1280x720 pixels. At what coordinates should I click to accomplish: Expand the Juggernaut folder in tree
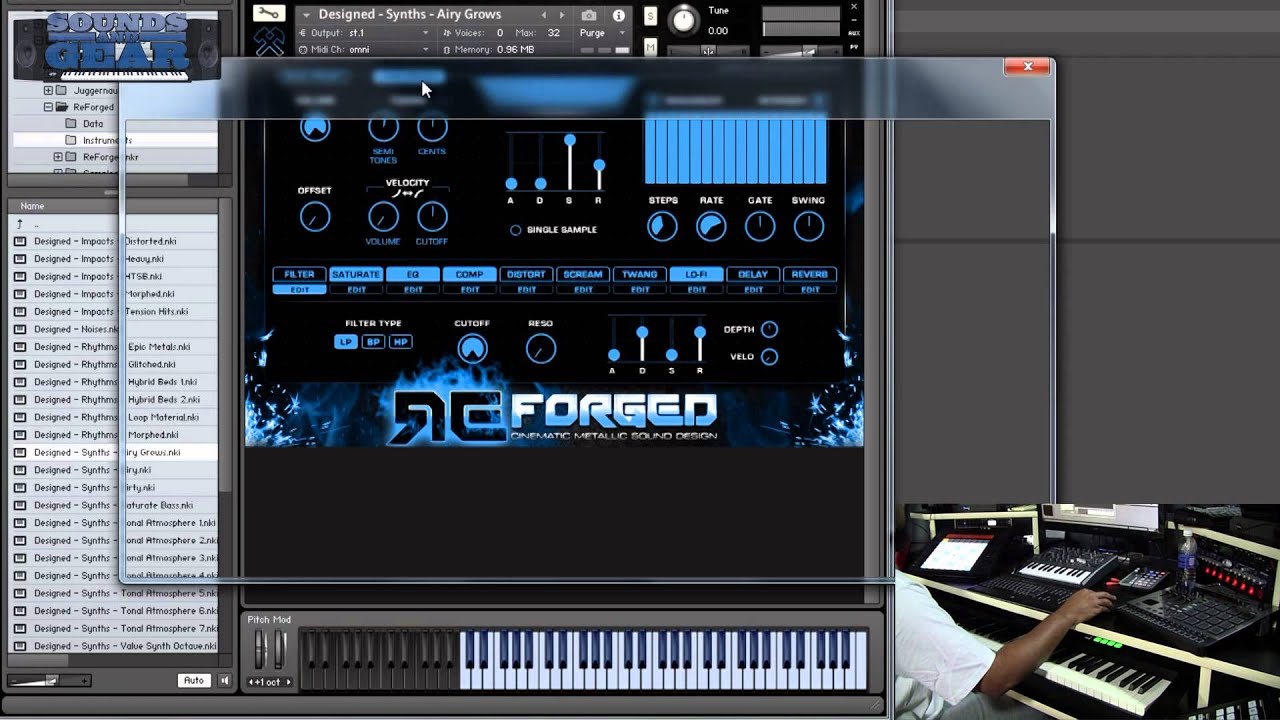[x=47, y=90]
